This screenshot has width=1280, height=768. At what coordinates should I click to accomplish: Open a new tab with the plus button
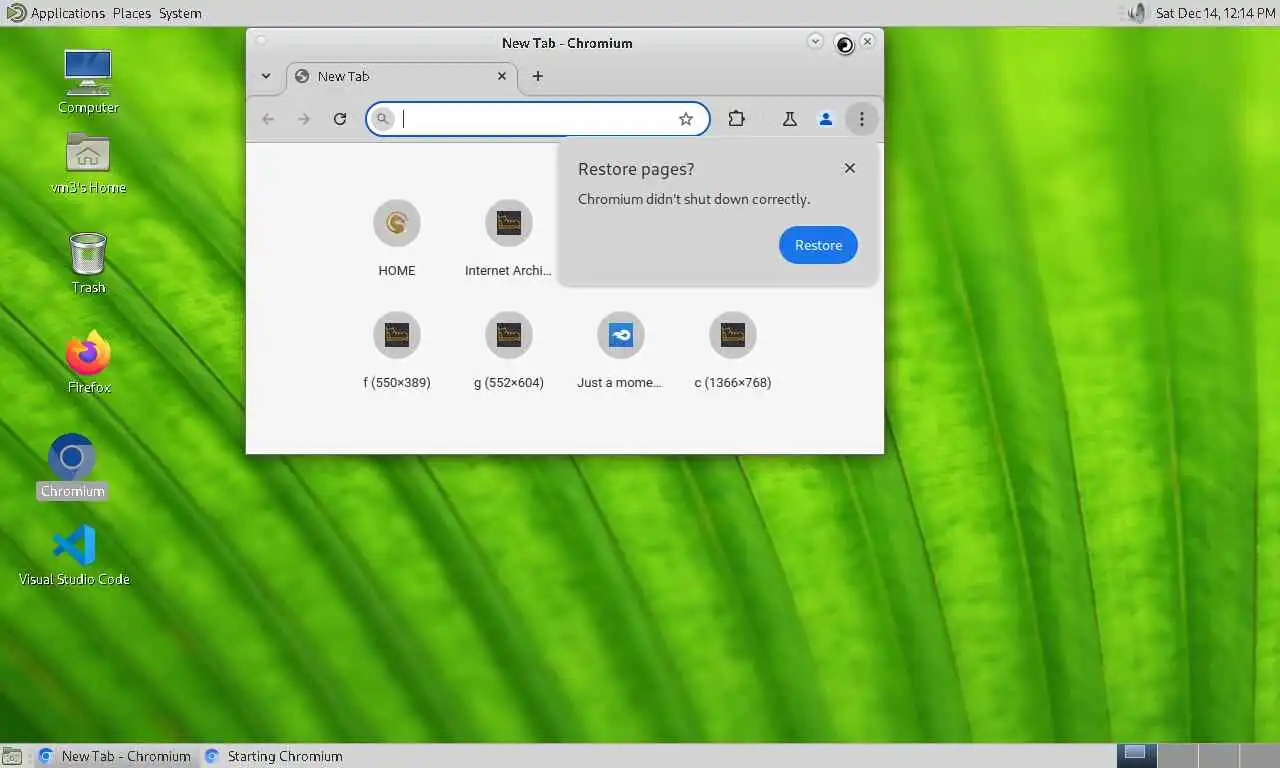click(x=537, y=76)
